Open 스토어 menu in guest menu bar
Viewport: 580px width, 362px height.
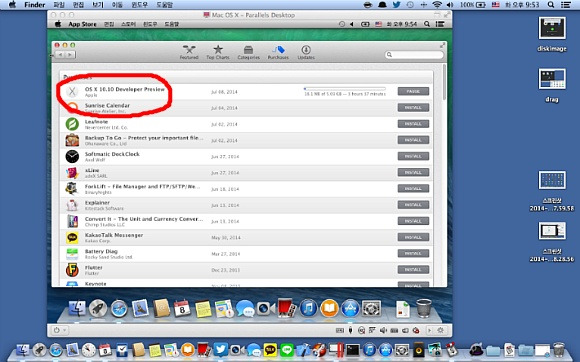coord(128,24)
